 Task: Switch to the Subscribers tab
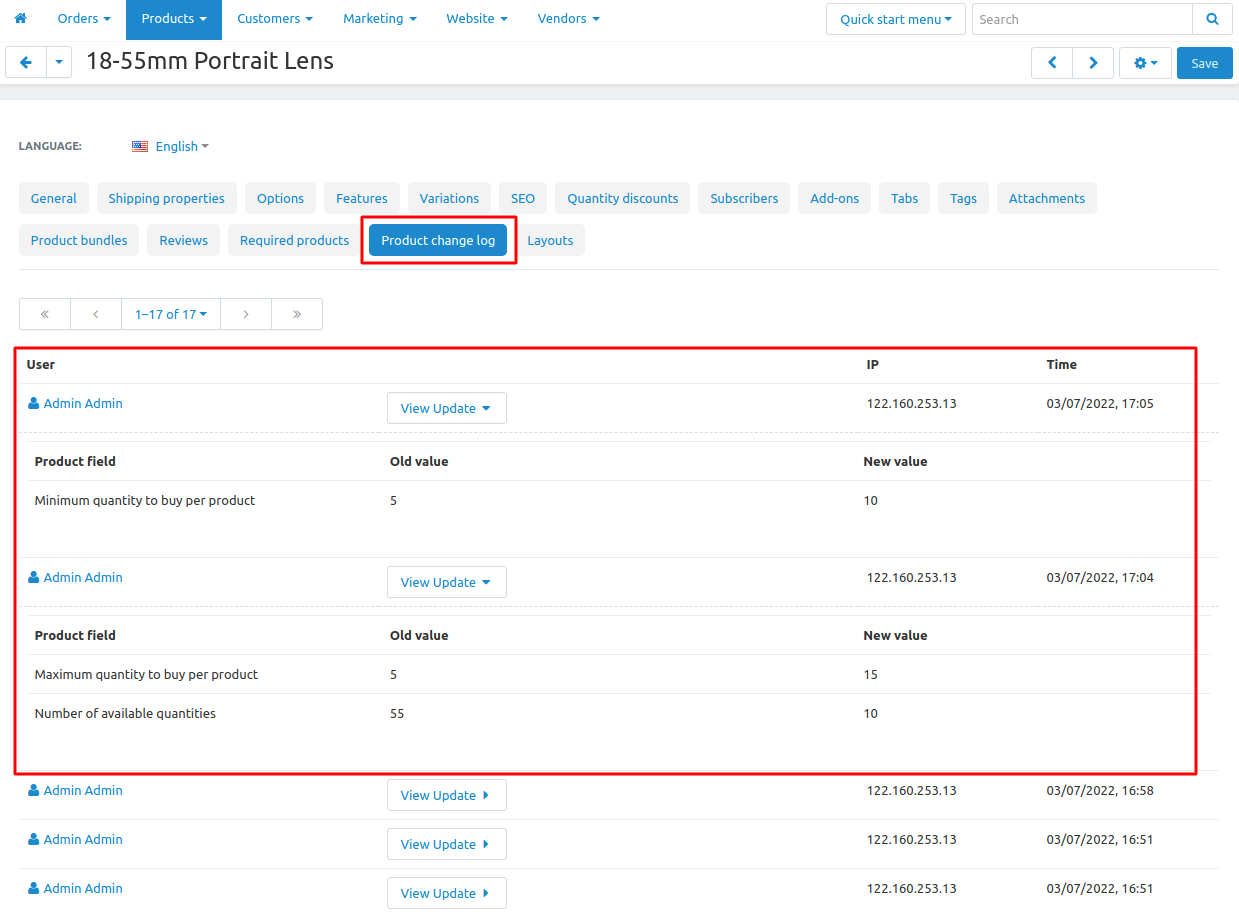744,198
